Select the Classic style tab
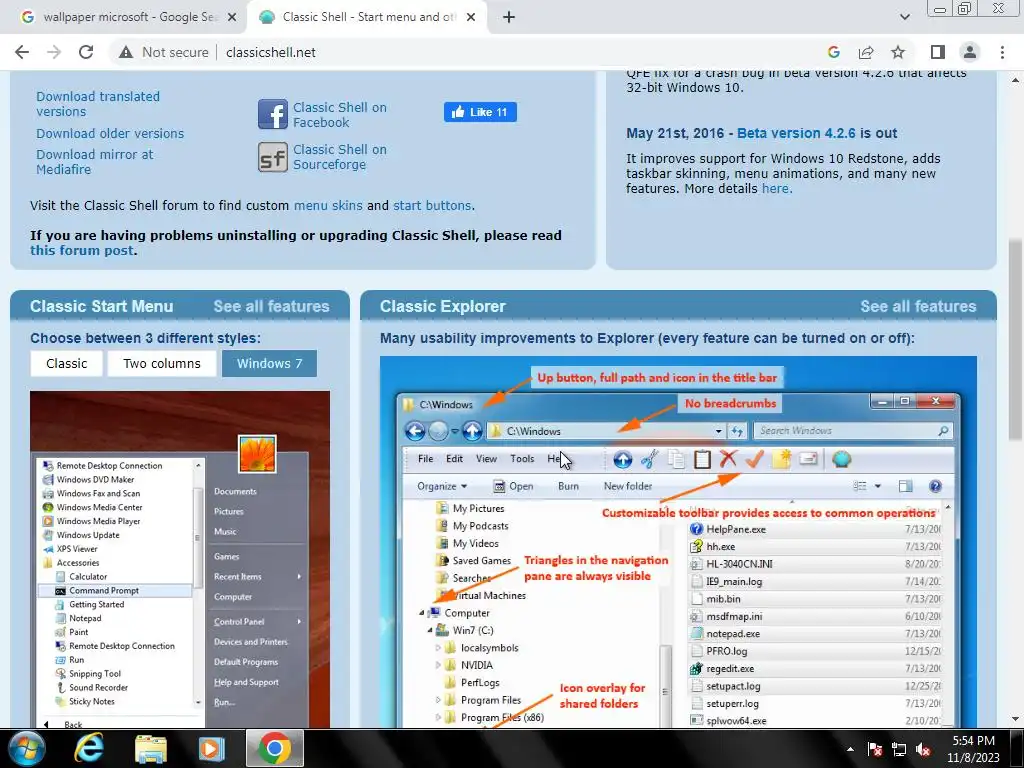 click(67, 364)
